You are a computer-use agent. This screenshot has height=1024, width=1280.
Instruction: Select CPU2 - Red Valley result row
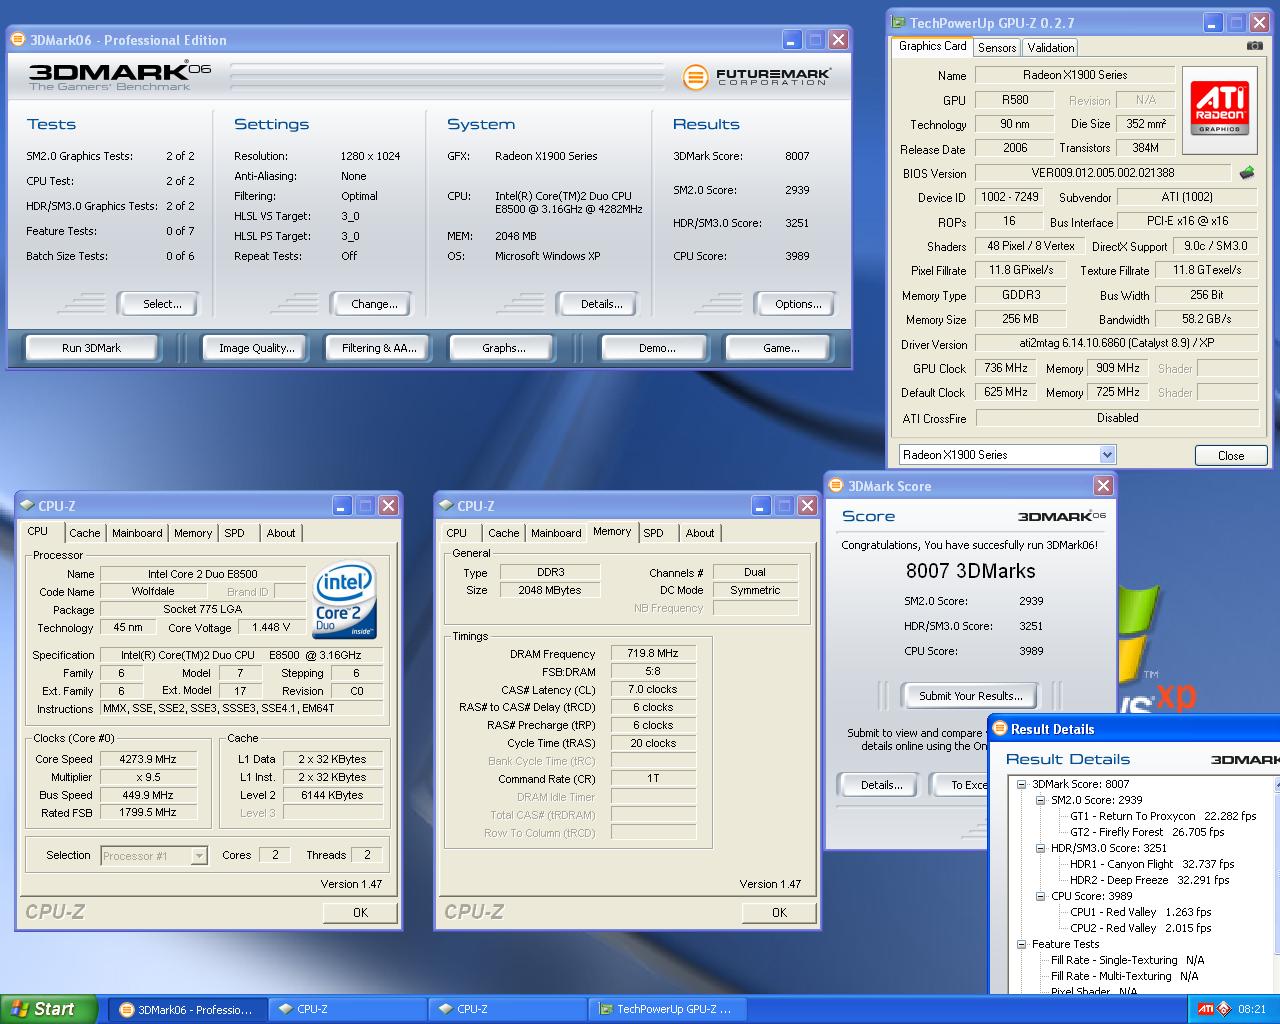[x=1140, y=928]
